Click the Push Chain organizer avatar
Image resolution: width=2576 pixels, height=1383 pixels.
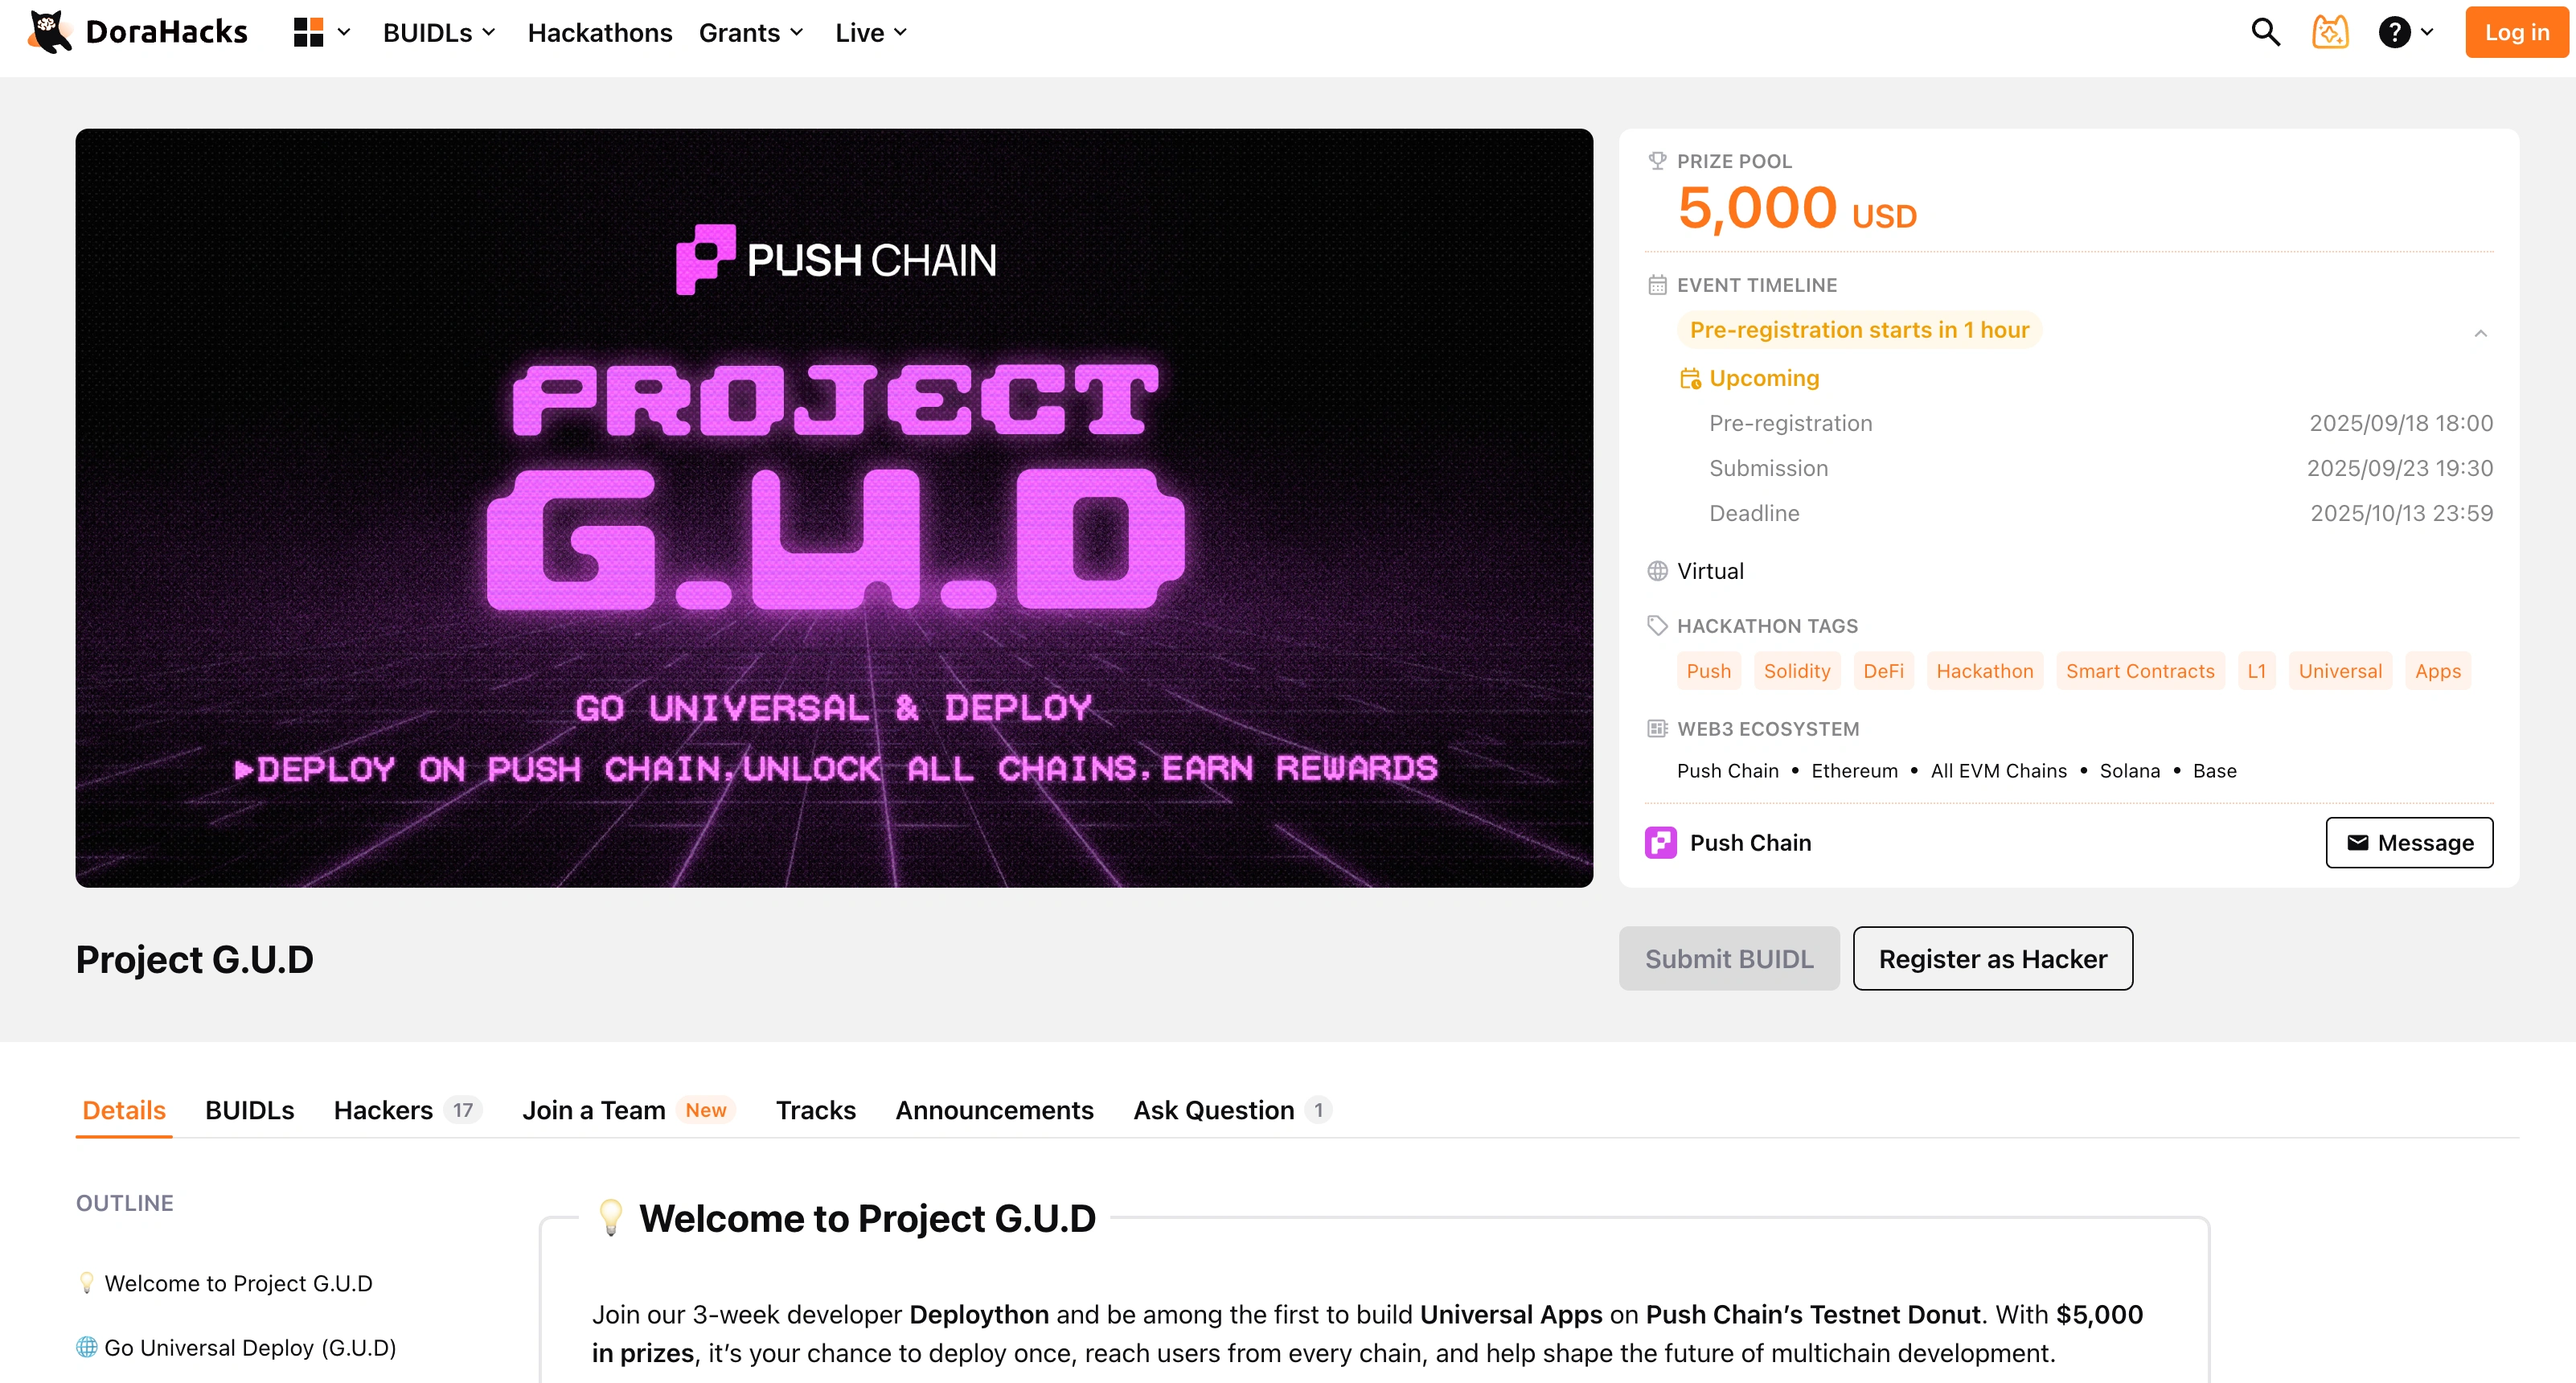[x=1660, y=842]
